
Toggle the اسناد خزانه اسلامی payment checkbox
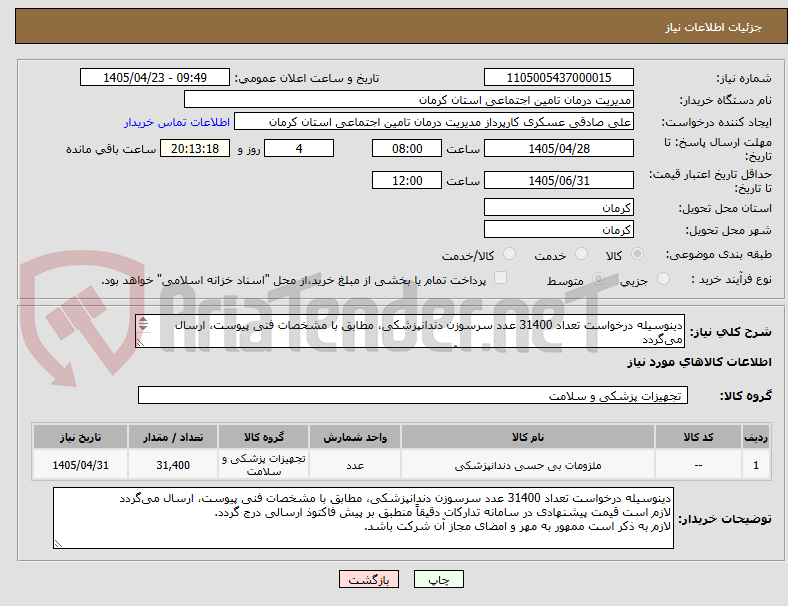(x=501, y=278)
